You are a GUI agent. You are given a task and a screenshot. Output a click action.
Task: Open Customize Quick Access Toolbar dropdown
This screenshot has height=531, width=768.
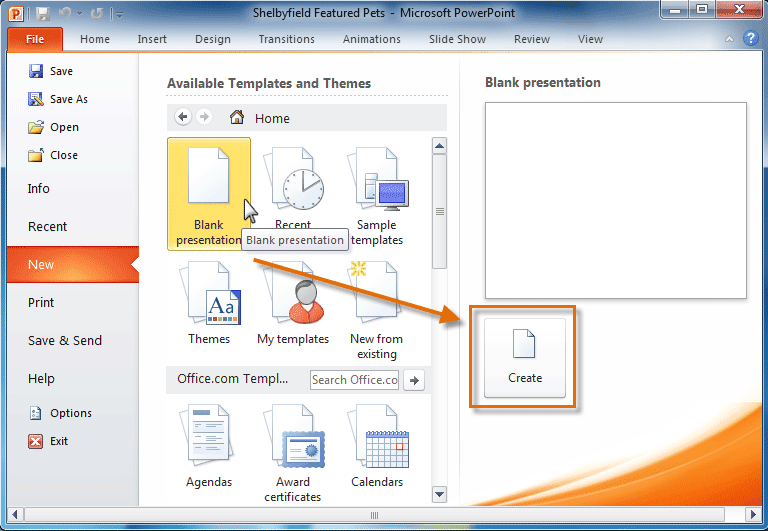pyautogui.click(x=119, y=14)
